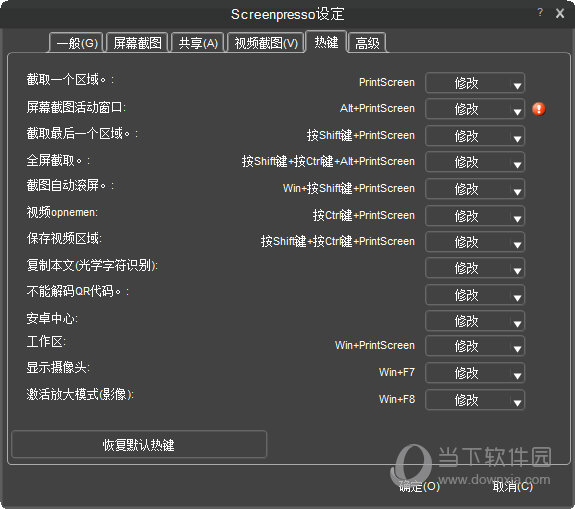Screen dimensions: 575x509
Task: Switch to the 一般(G) tab
Action: coord(77,43)
